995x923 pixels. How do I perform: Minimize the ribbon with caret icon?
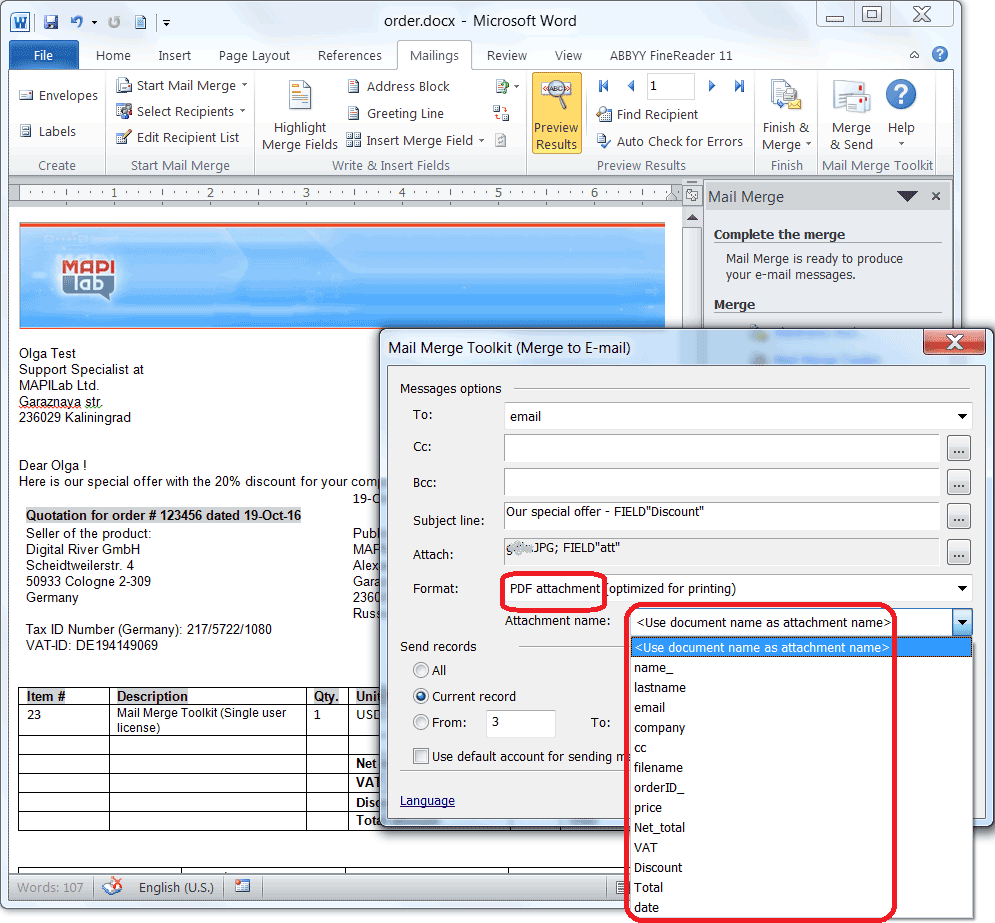click(x=914, y=55)
